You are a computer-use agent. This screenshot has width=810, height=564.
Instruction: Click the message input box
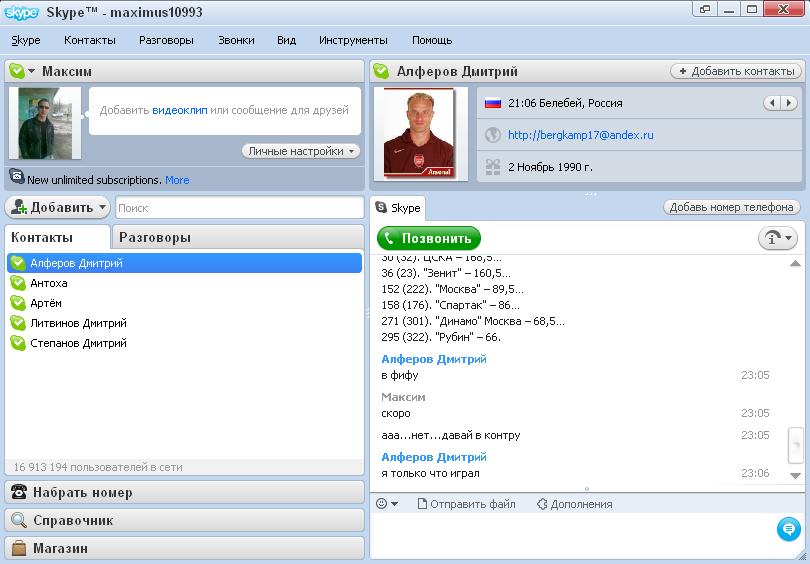[x=573, y=536]
